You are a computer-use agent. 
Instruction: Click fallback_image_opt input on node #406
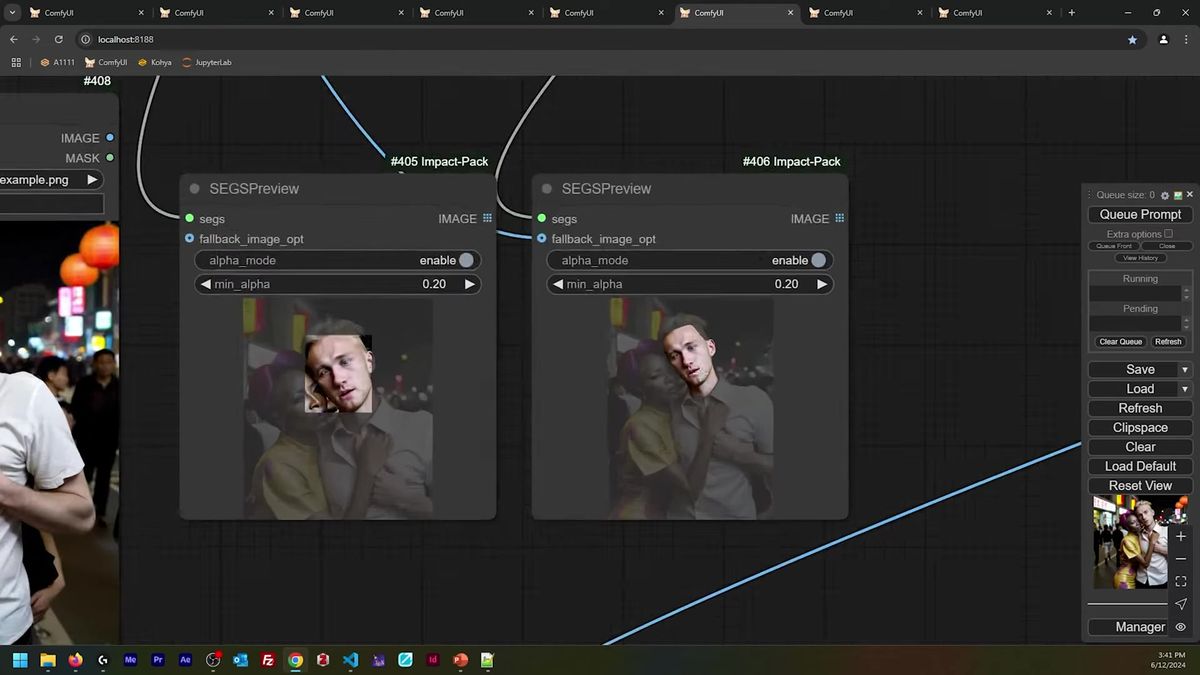(542, 239)
